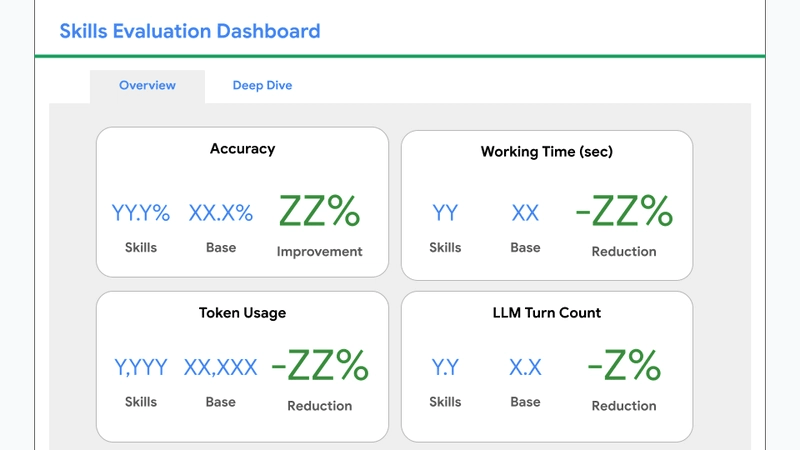Click the Skills label under Accuracy
The width and height of the screenshot is (800, 450).
pos(141,247)
